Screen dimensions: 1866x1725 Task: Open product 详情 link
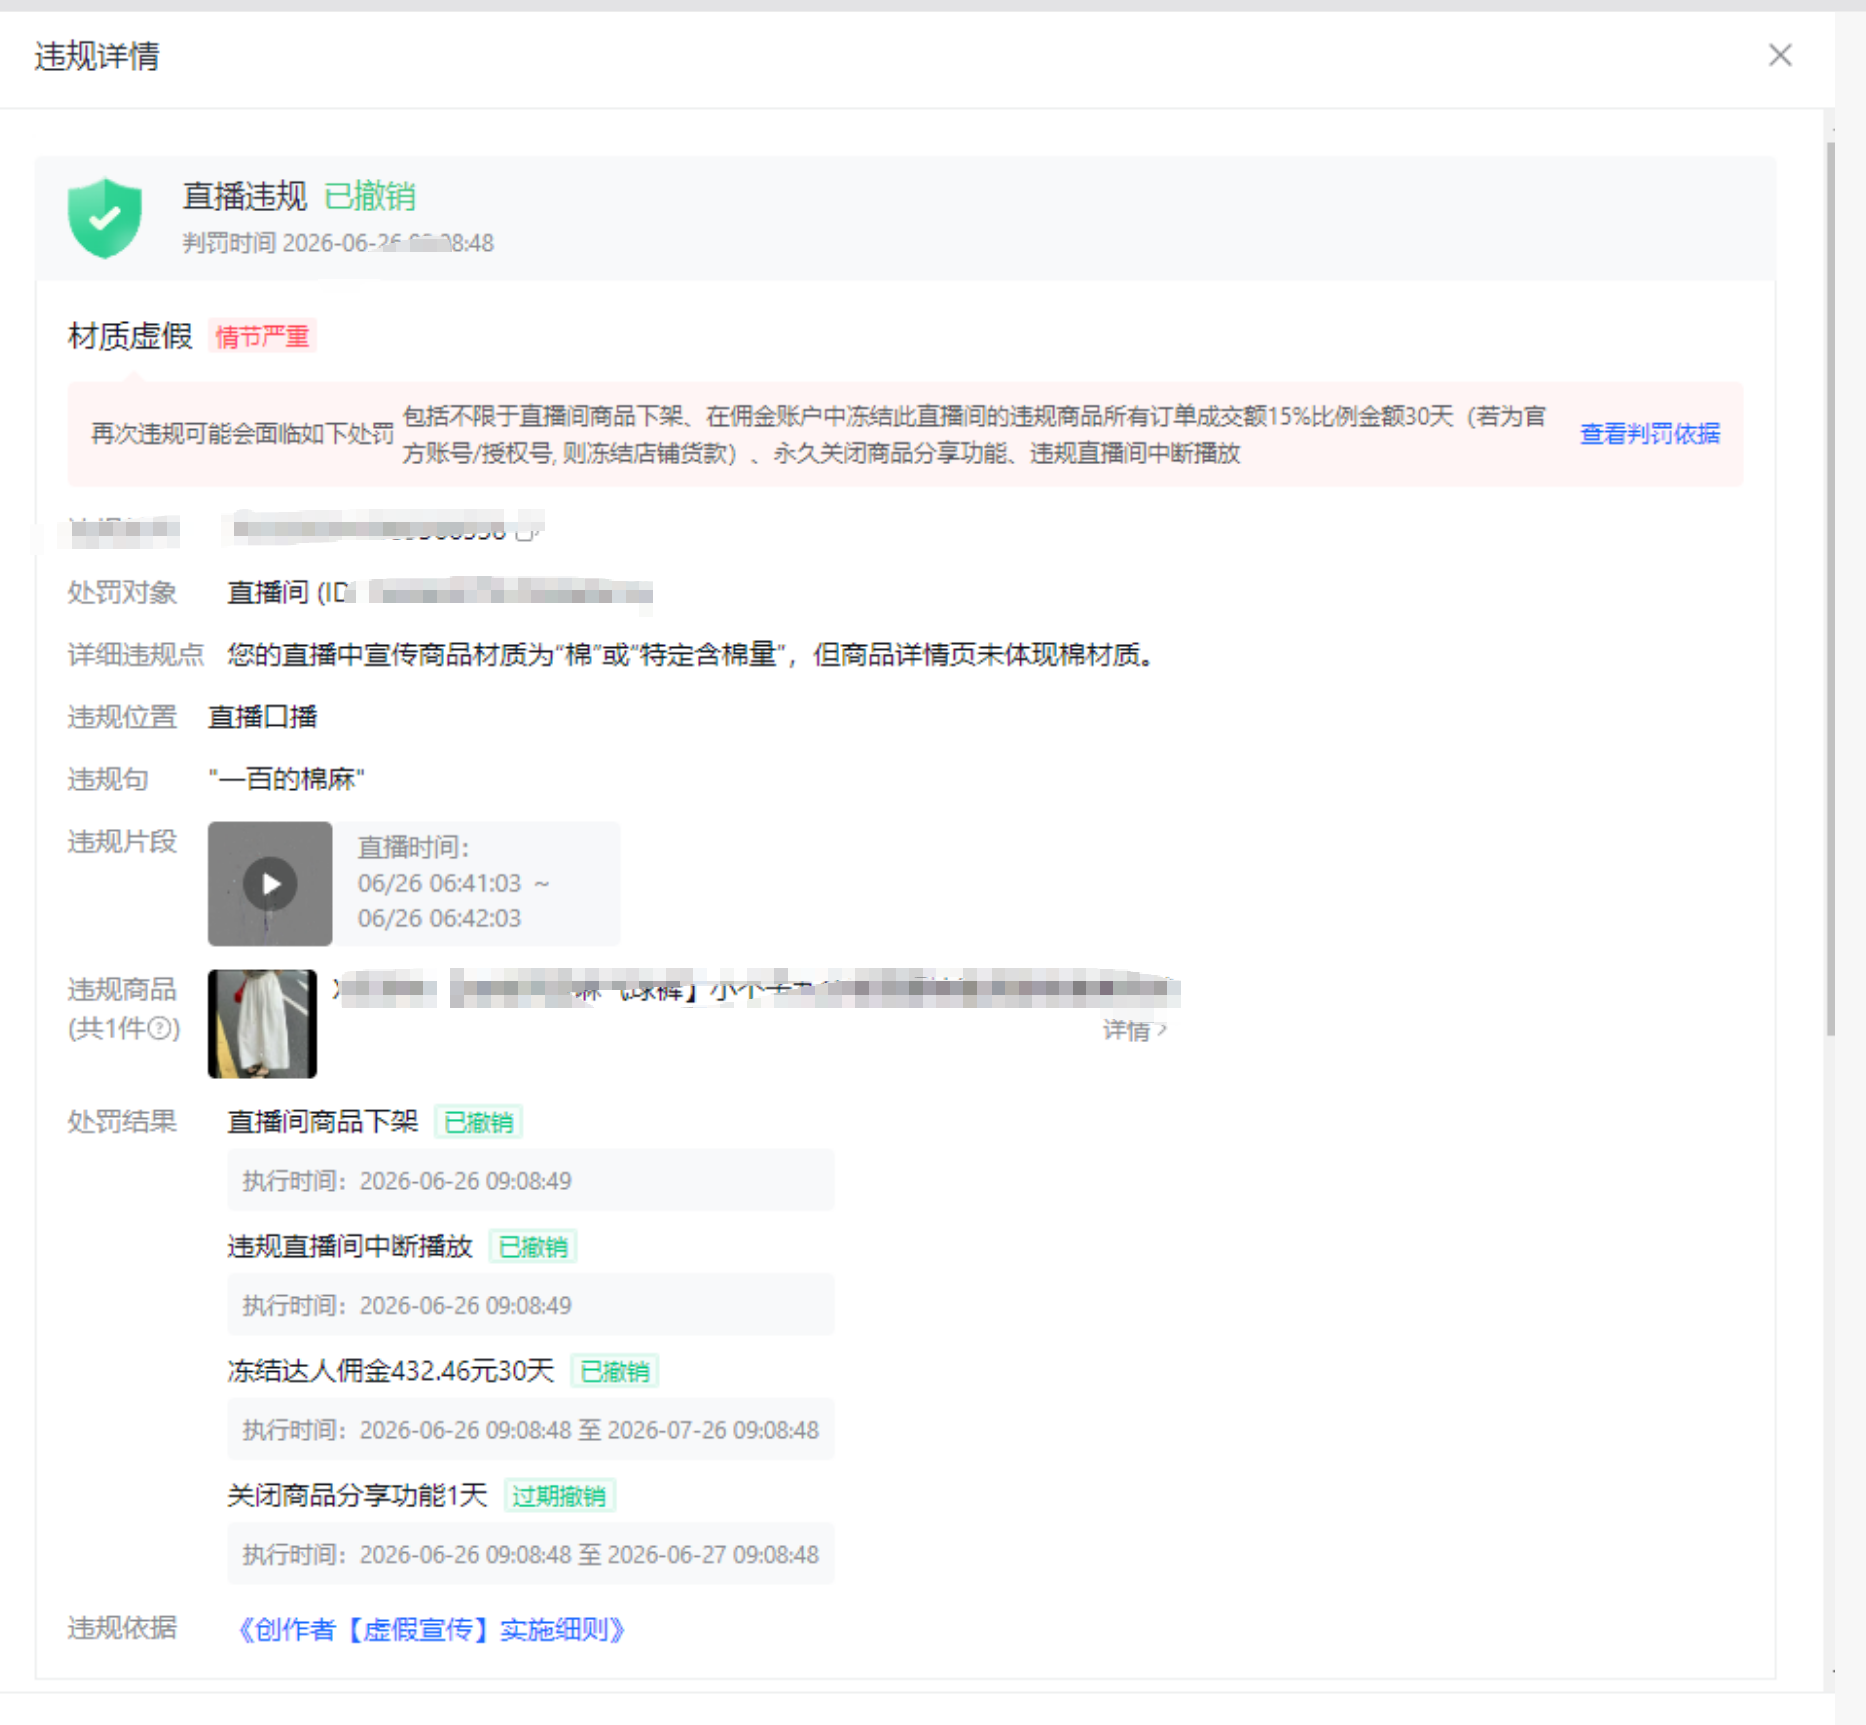point(1134,1031)
